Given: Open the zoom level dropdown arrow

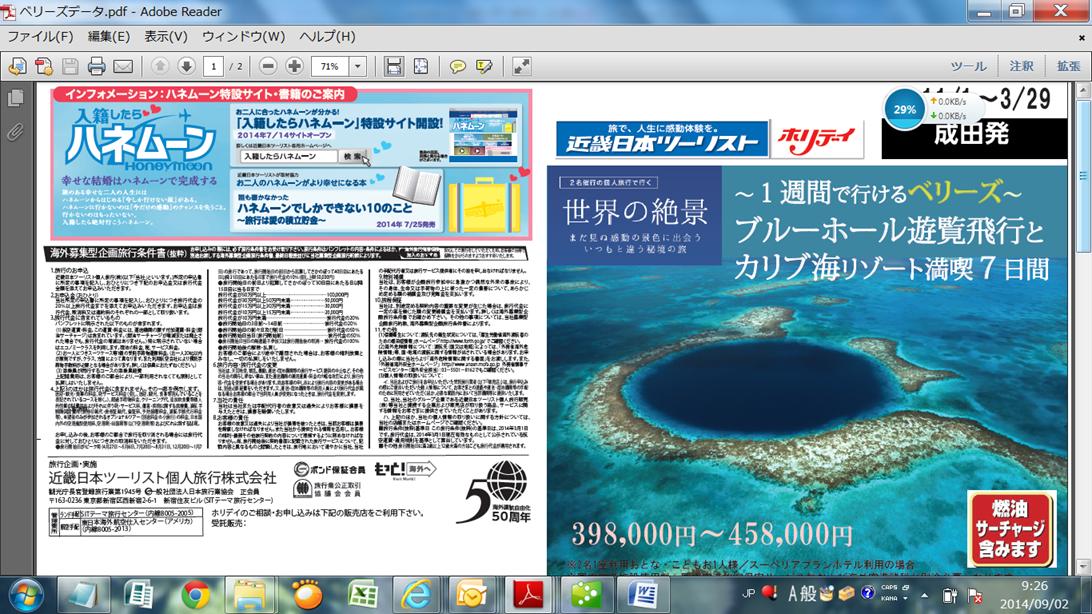Looking at the screenshot, I should 358,66.
